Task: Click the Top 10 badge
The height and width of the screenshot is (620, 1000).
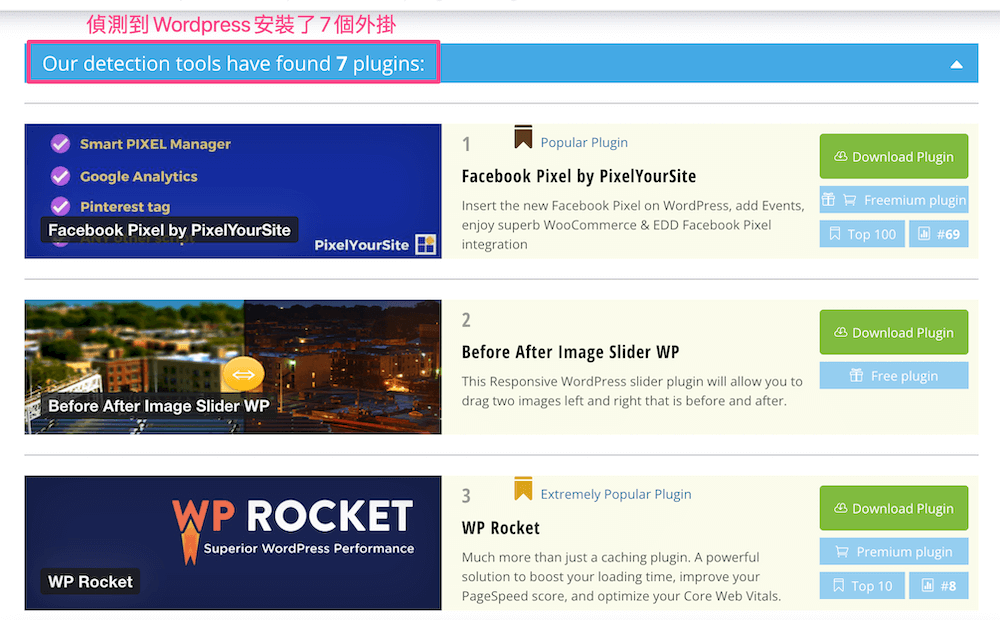Action: coord(862,586)
